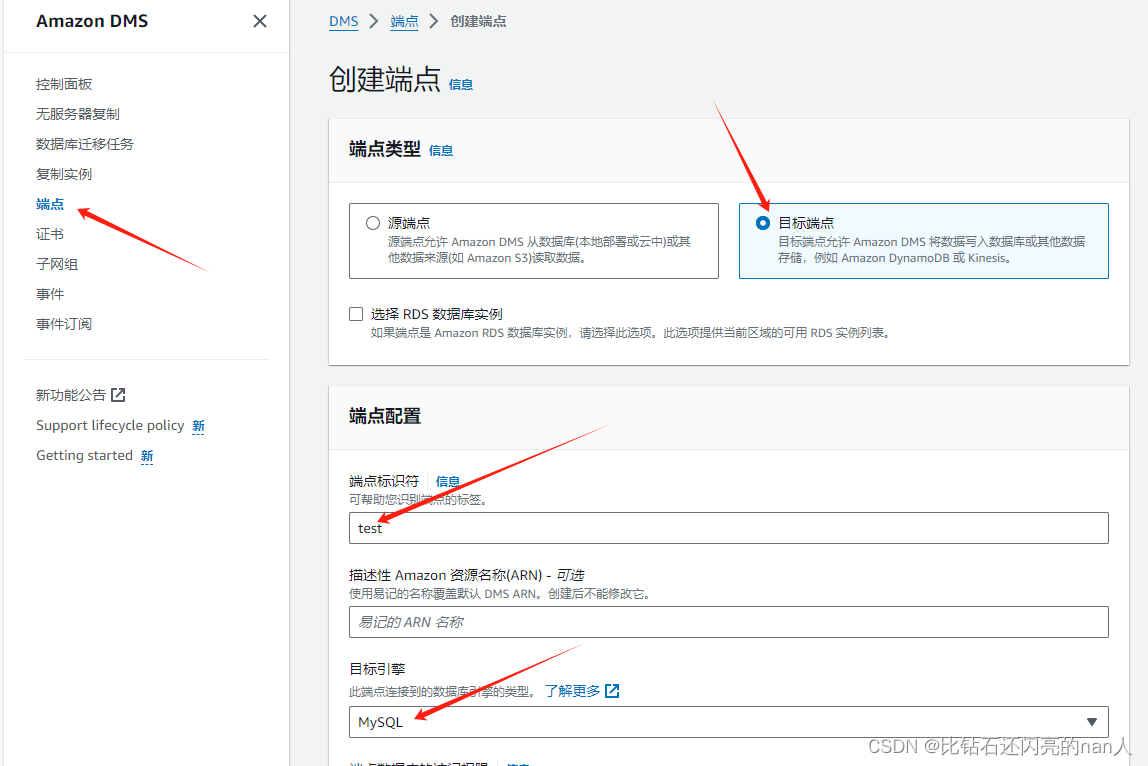Close the Amazon DMS sidebar panel
The width and height of the screenshot is (1148, 766).
[x=260, y=21]
